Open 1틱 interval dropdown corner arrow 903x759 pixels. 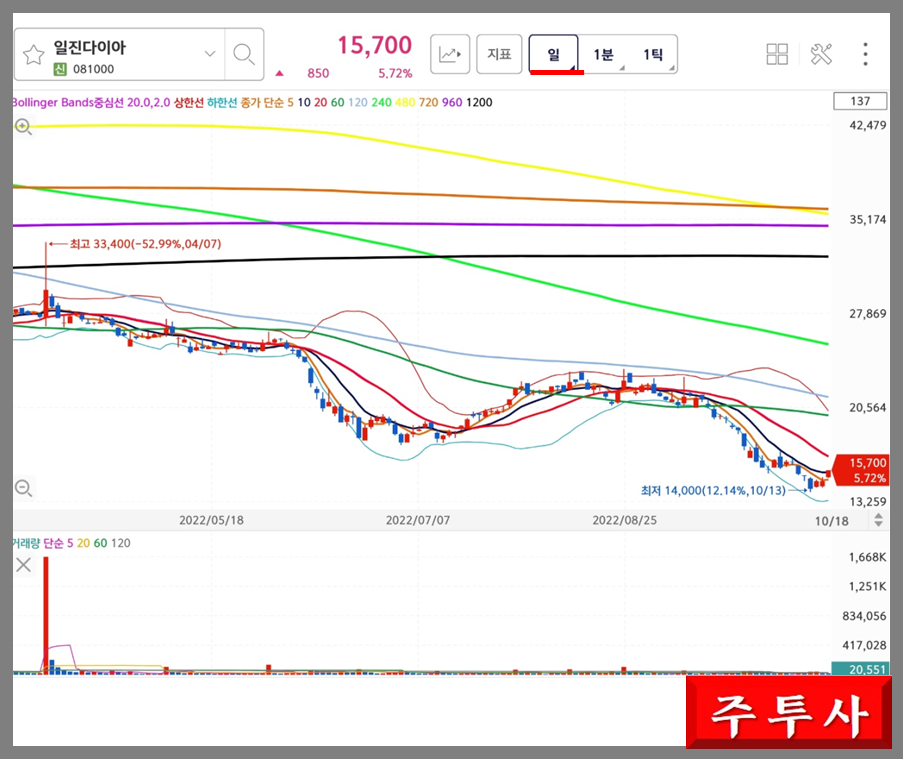click(x=671, y=68)
